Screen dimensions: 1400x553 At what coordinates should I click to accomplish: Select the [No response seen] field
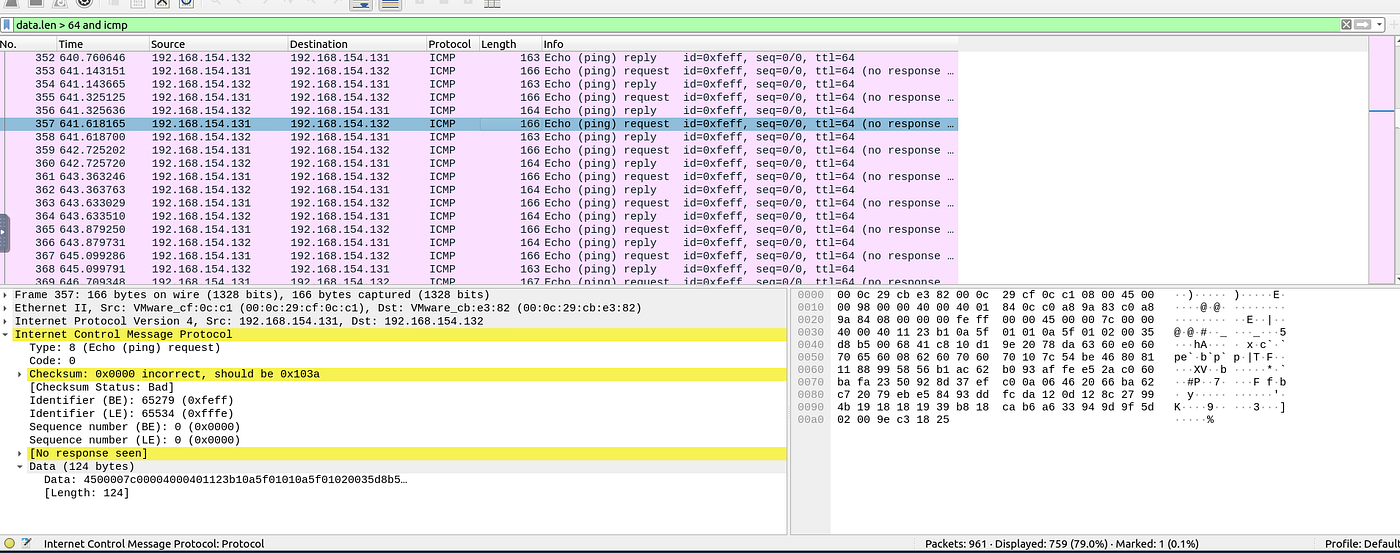coord(88,453)
